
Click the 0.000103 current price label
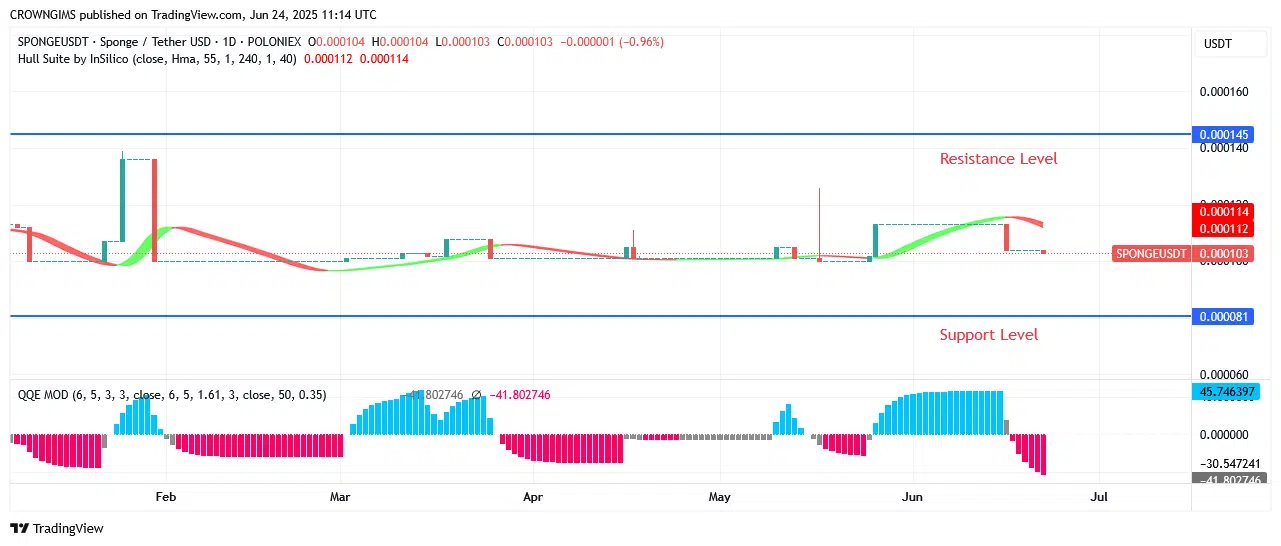(x=1224, y=254)
